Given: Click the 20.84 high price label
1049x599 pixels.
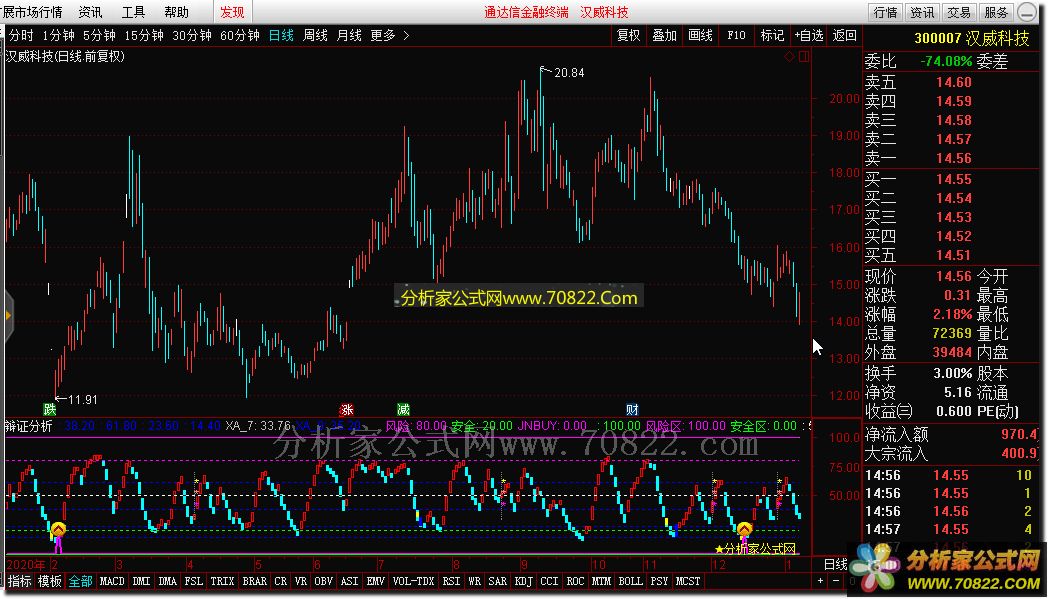Looking at the screenshot, I should pyautogui.click(x=569, y=72).
